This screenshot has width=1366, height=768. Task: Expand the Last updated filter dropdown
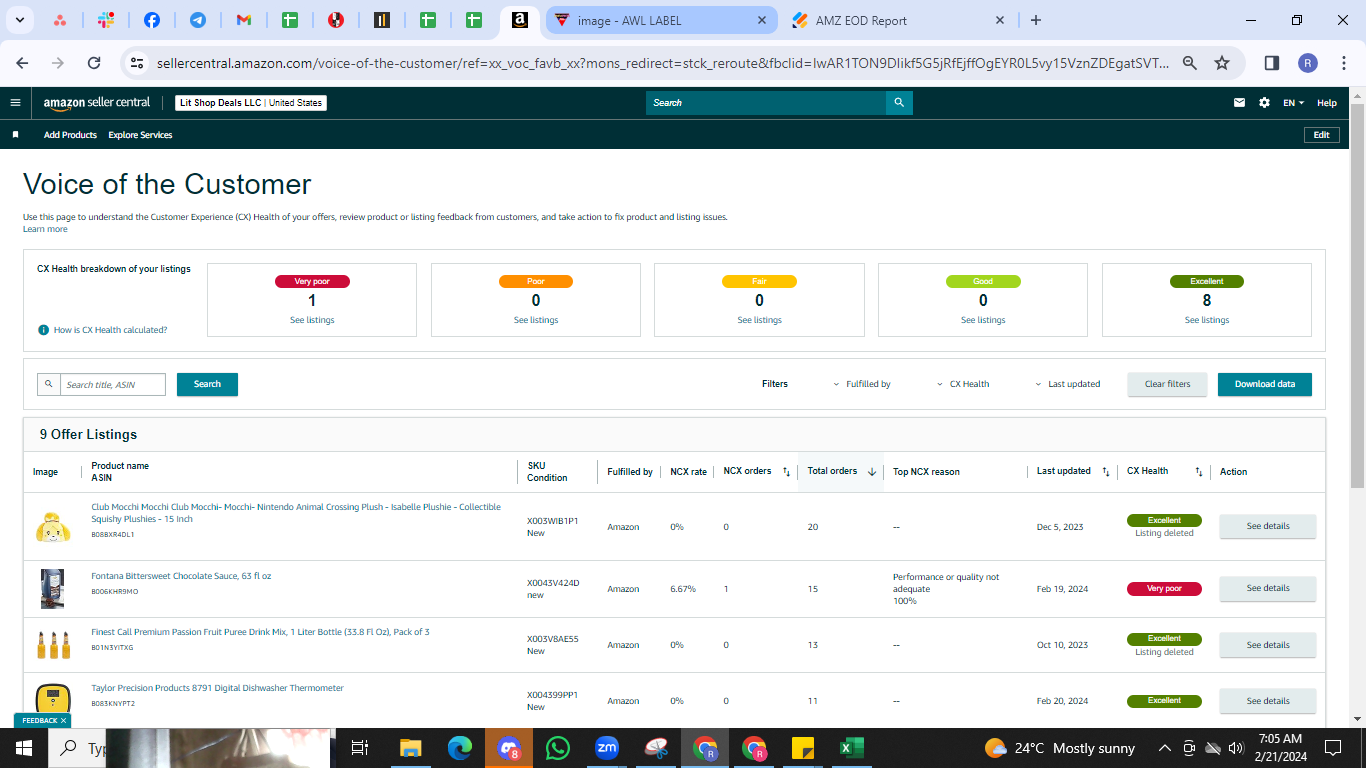click(1067, 384)
